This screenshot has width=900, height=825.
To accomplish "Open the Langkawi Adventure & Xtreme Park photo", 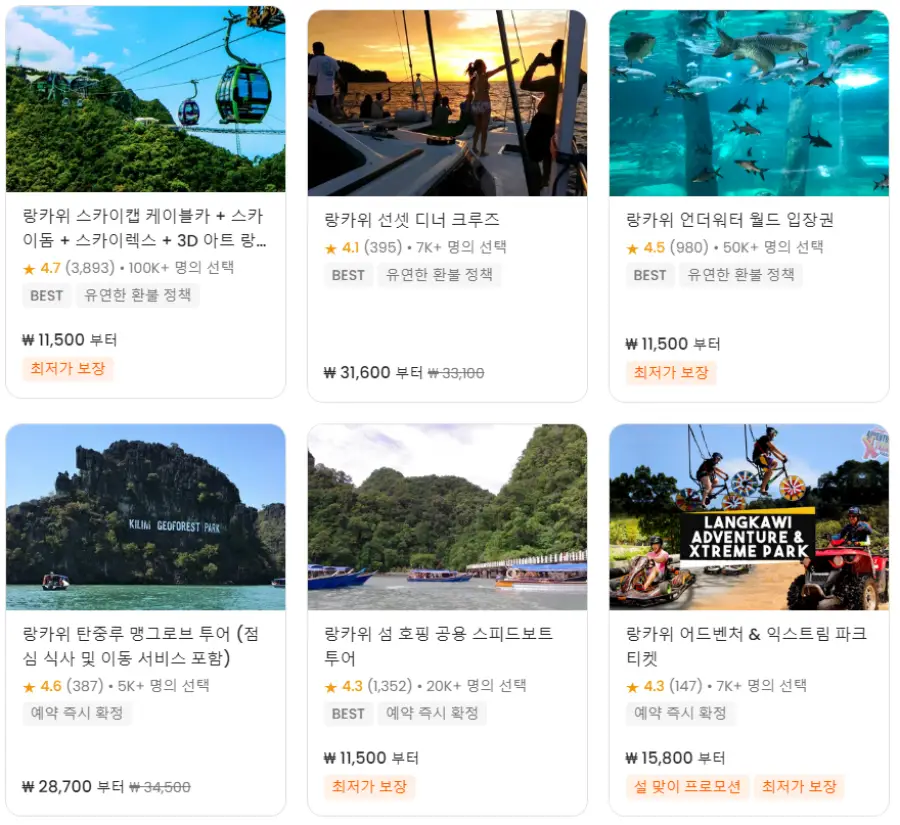I will 749,517.
